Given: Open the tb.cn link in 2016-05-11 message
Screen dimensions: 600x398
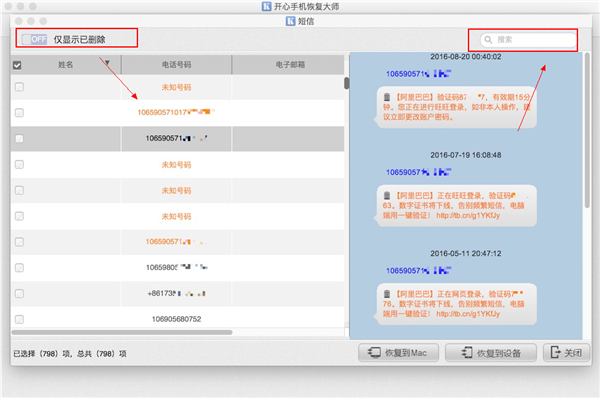Looking at the screenshot, I should click(468, 314).
